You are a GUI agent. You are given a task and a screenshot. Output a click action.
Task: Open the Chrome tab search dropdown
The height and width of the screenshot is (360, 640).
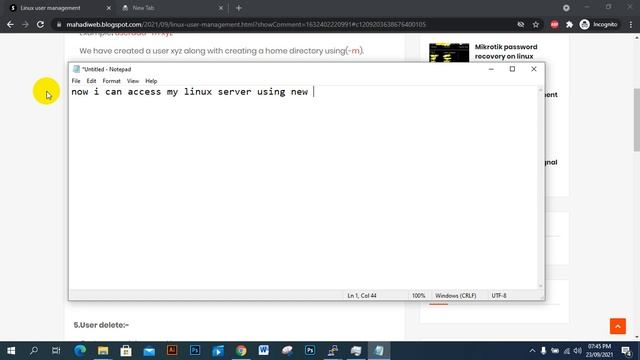(566, 8)
